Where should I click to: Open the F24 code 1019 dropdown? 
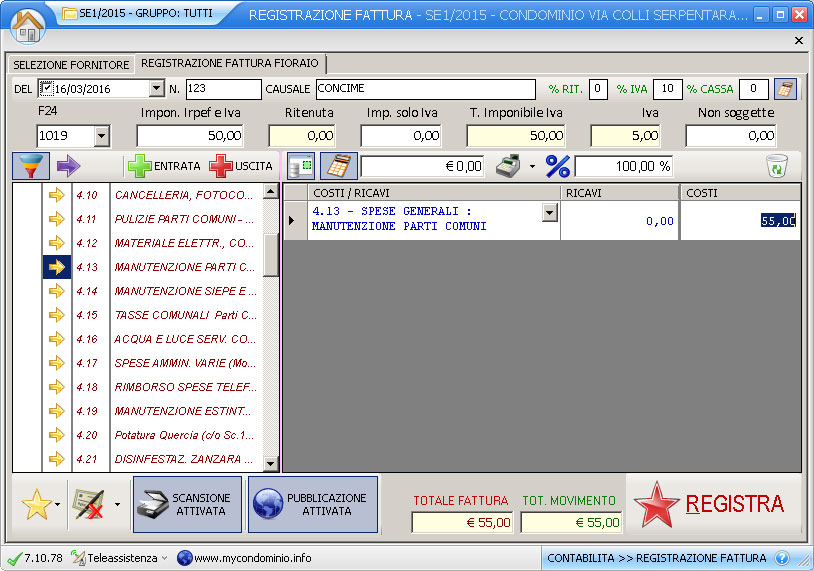(101, 136)
